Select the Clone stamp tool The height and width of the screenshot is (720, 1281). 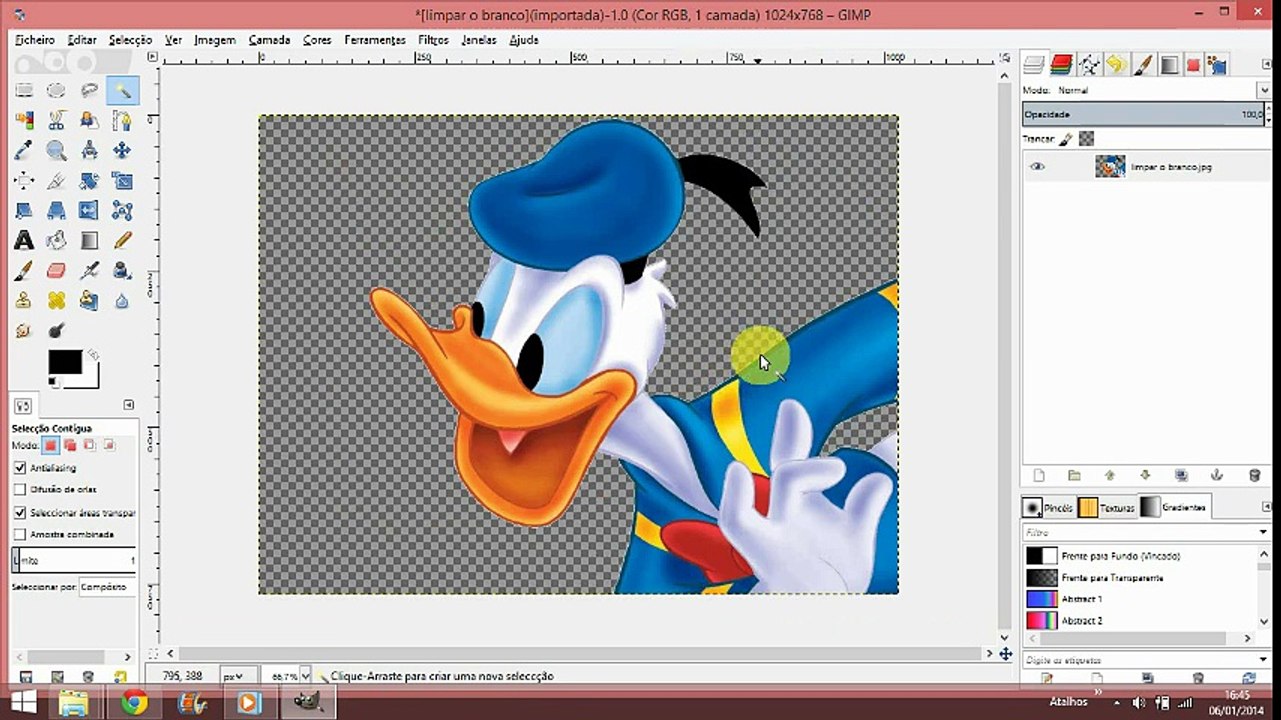(x=24, y=301)
